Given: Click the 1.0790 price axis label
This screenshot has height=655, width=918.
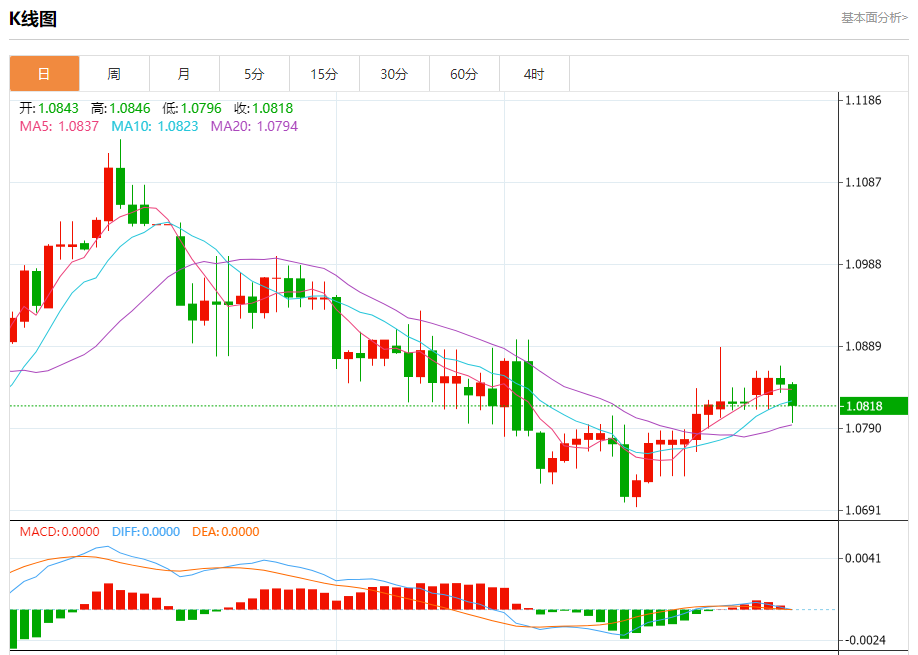Looking at the screenshot, I should [863, 428].
